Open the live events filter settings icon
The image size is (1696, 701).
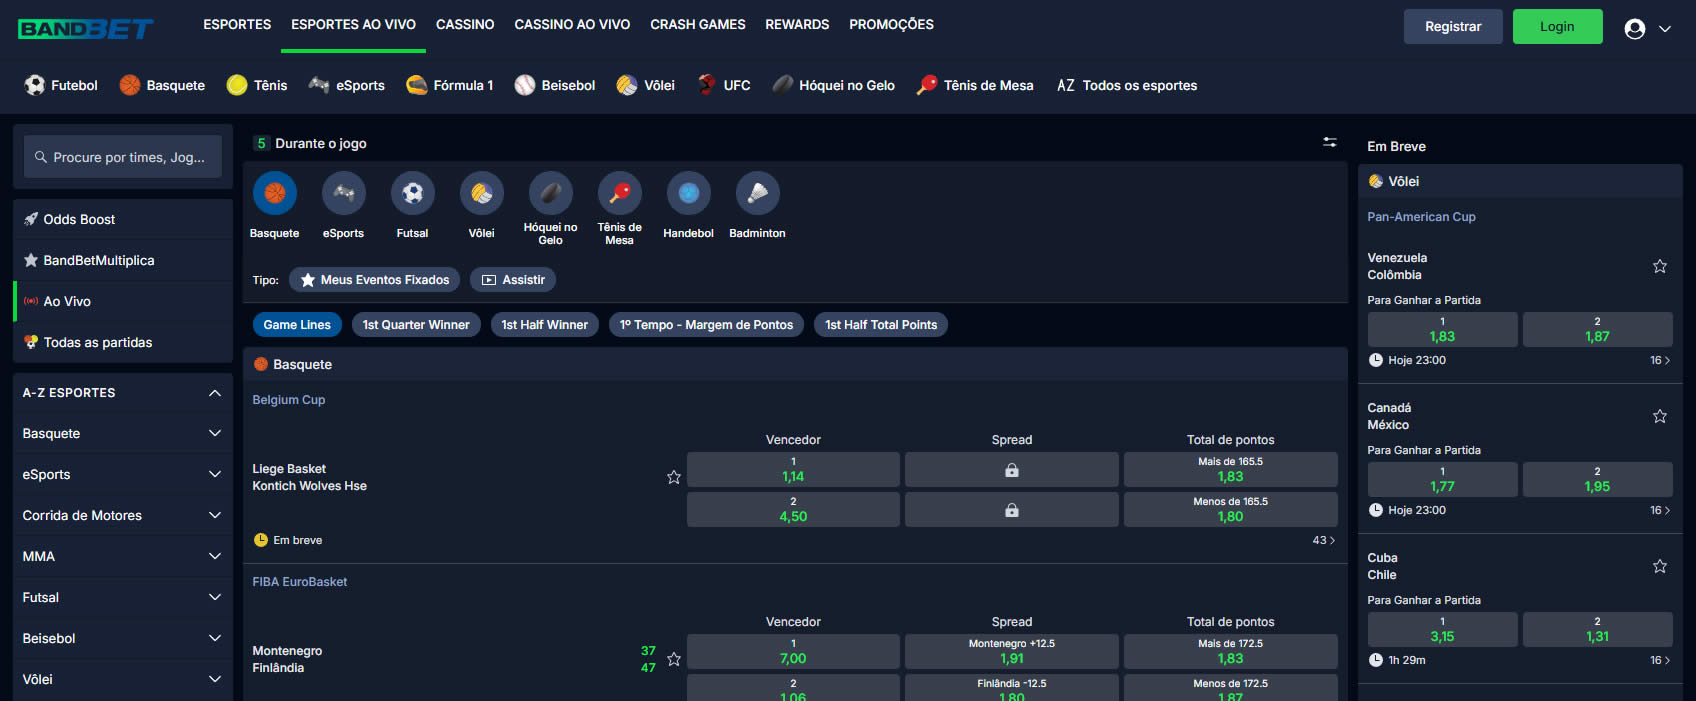pyautogui.click(x=1330, y=143)
